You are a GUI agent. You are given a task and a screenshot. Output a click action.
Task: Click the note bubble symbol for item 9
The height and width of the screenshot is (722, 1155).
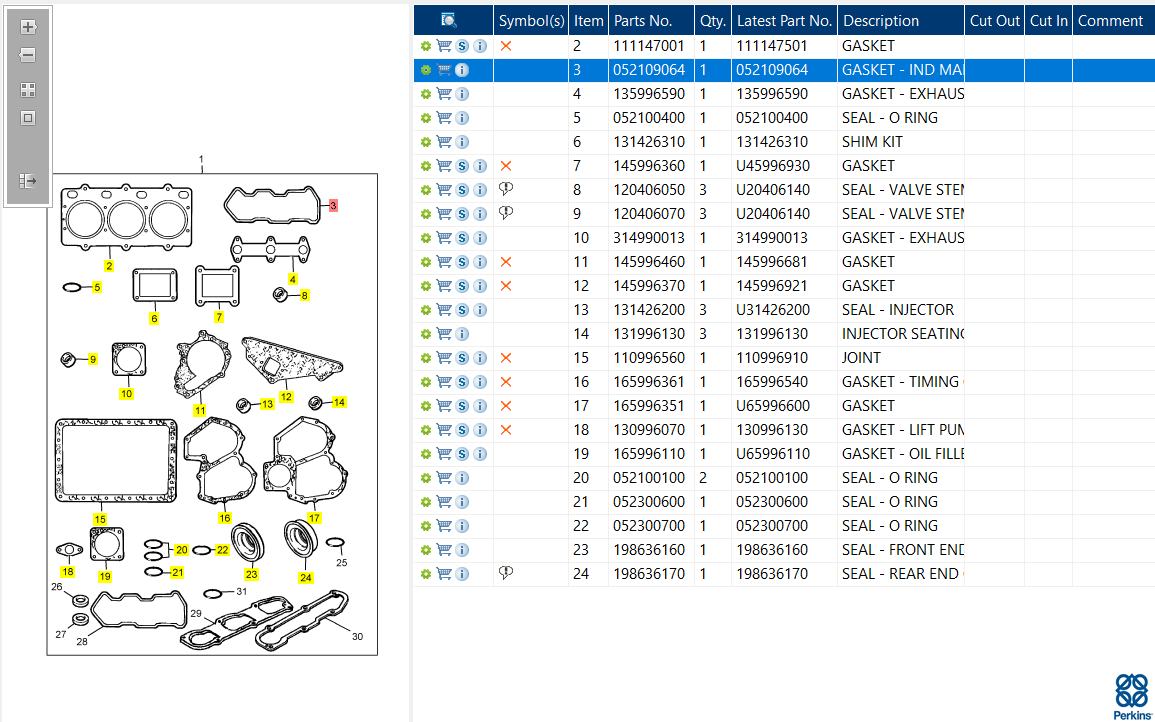click(x=506, y=213)
